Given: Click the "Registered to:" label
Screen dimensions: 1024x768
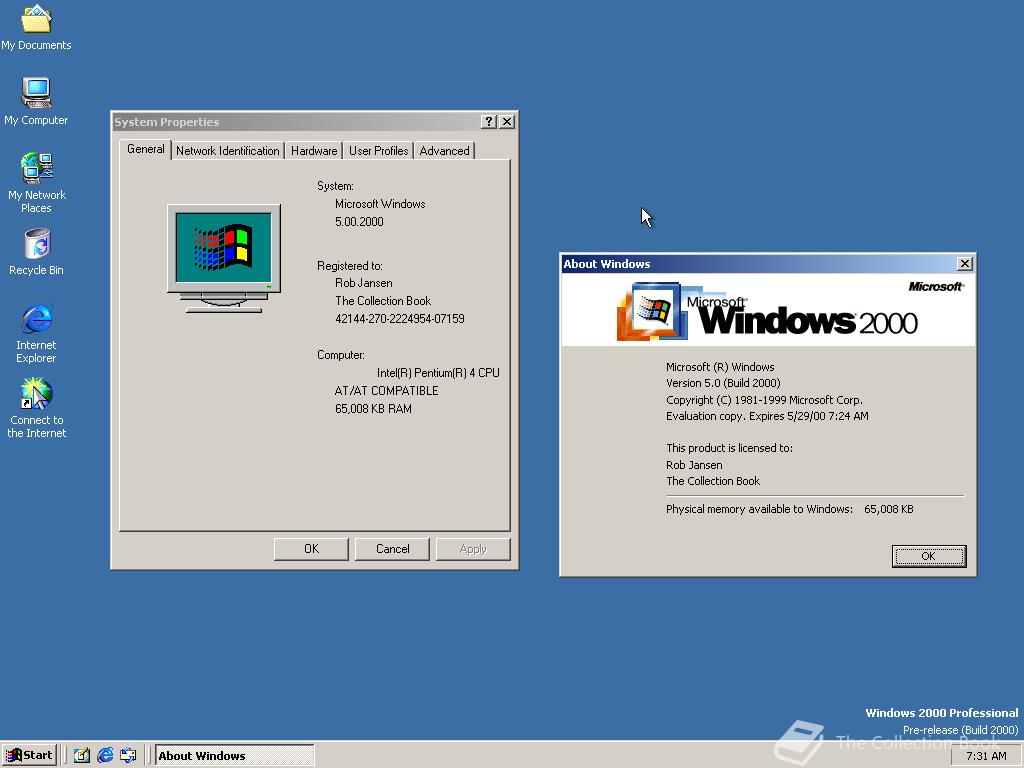Looking at the screenshot, I should [x=350, y=266].
